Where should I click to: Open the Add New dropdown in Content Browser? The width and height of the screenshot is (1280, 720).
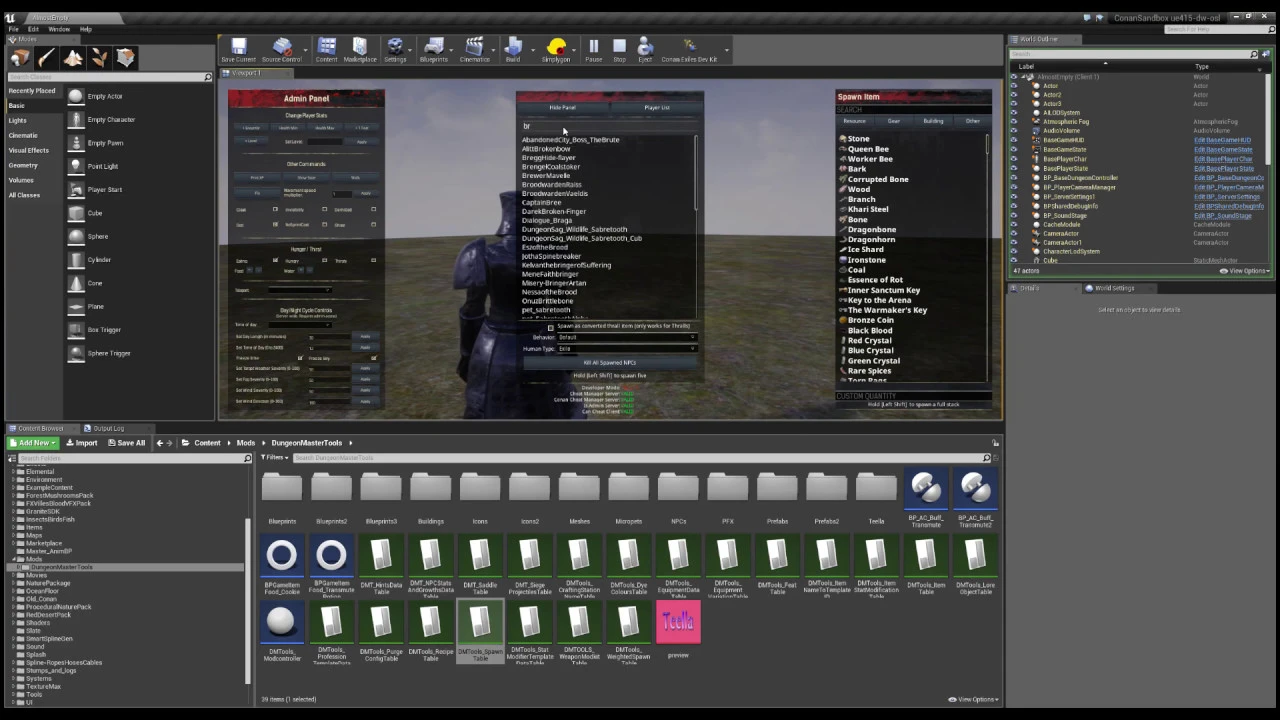(x=31, y=443)
